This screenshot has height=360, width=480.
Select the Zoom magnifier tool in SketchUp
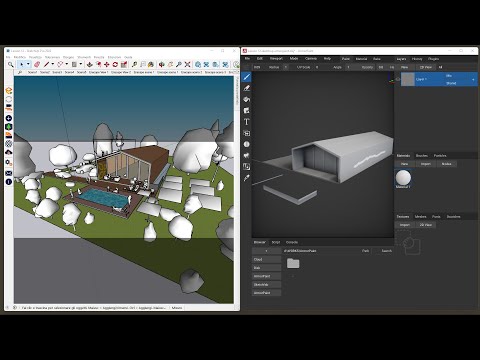pos(179,64)
